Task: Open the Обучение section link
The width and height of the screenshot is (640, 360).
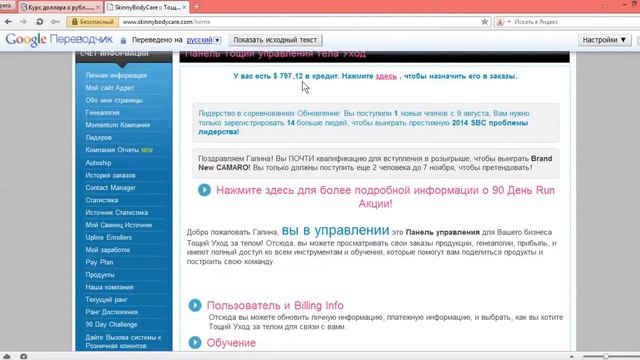Action: 231,343
